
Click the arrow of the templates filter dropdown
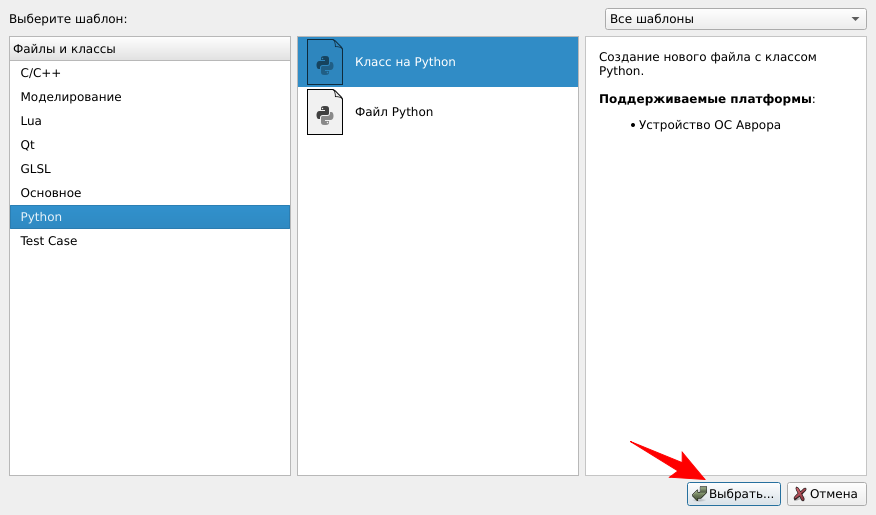(x=855, y=19)
